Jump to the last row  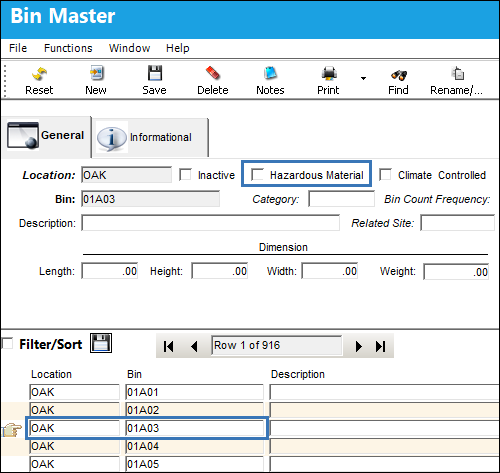pos(381,346)
